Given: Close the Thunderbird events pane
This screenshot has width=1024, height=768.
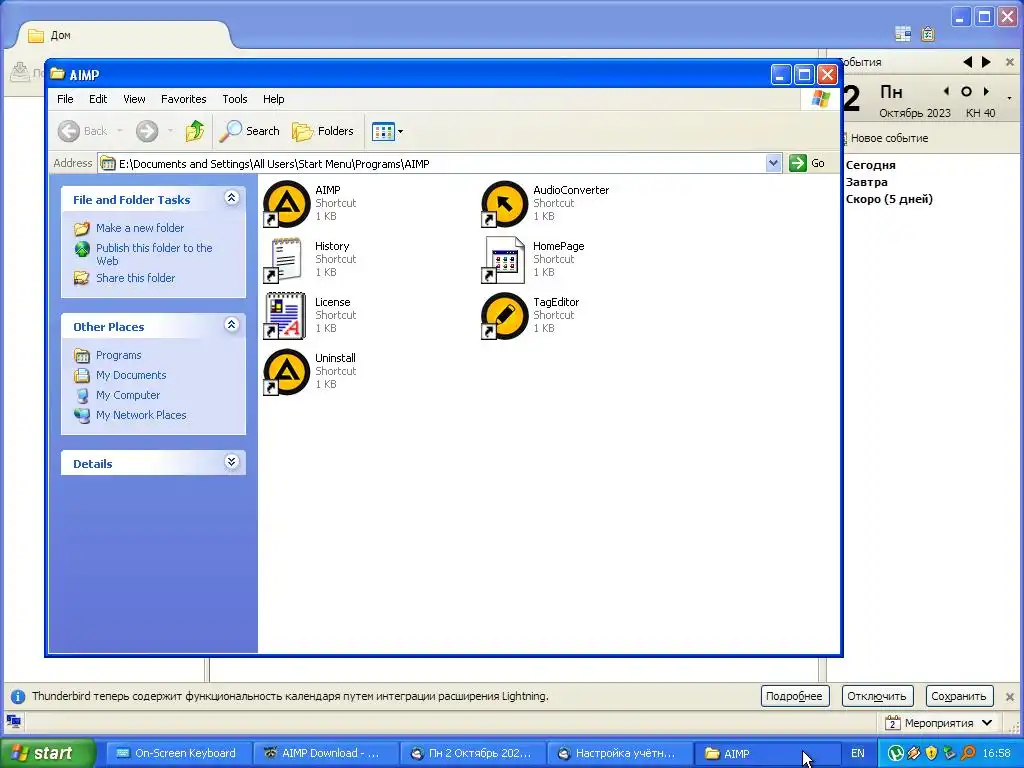Looking at the screenshot, I should [1010, 62].
